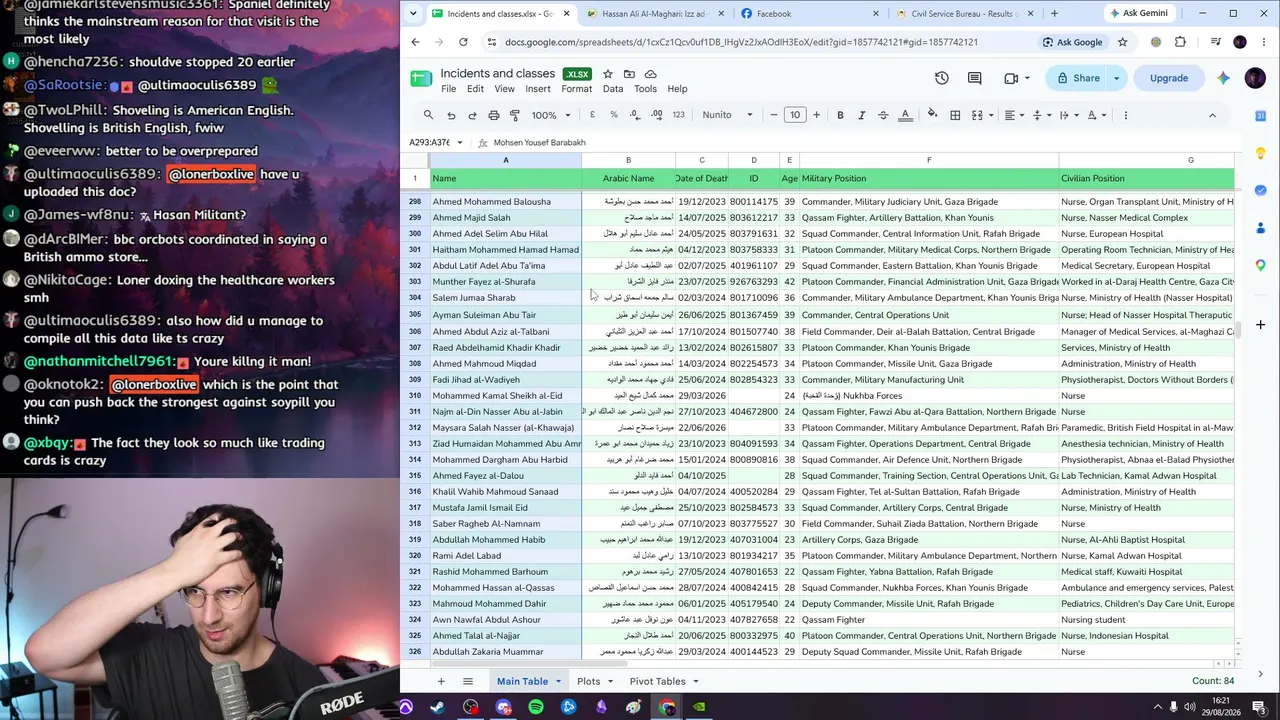Activate the paint format tool
1280x720 pixels.
(515, 115)
